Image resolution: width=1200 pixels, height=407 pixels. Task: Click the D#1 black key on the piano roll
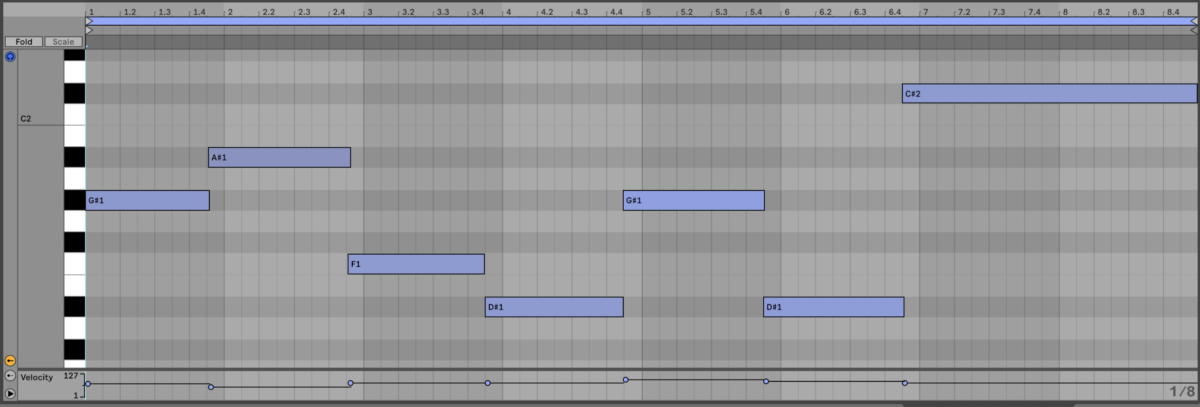click(75, 307)
